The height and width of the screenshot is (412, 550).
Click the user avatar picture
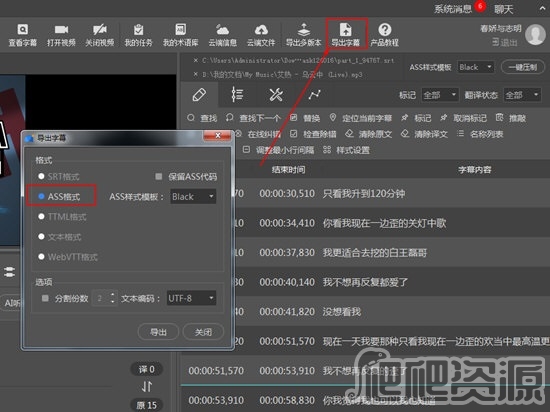click(535, 34)
